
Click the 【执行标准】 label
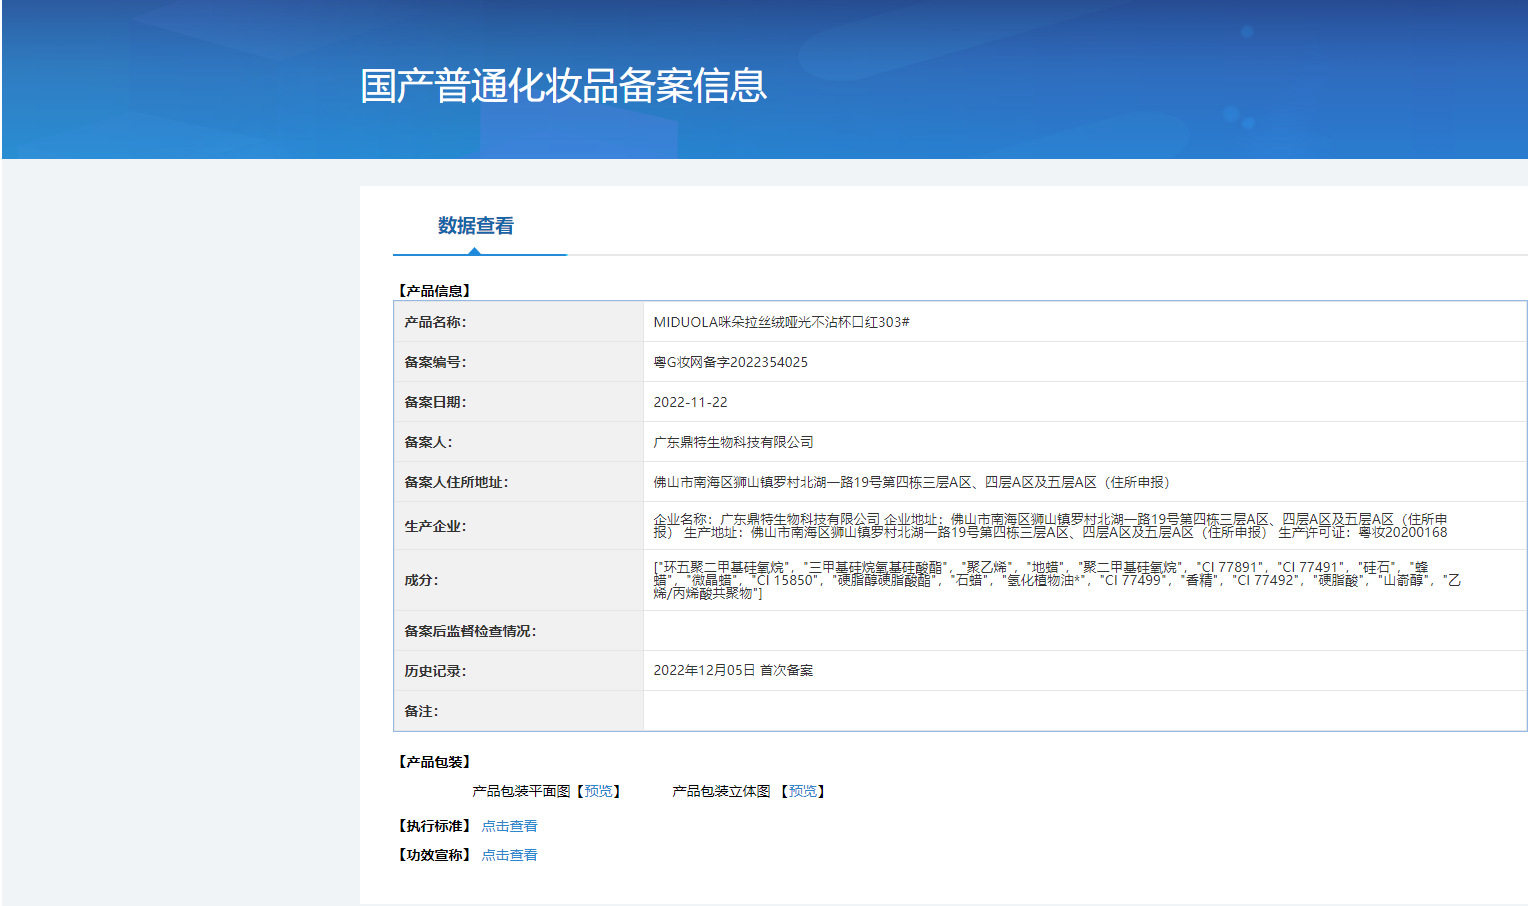[x=434, y=826]
